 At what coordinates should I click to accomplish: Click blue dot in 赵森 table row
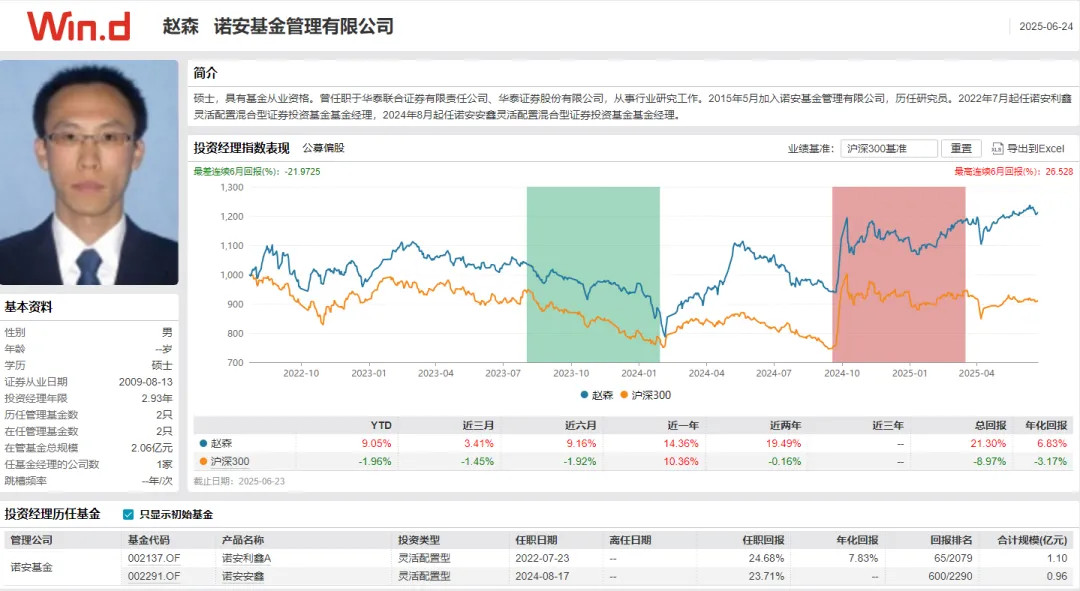click(203, 444)
